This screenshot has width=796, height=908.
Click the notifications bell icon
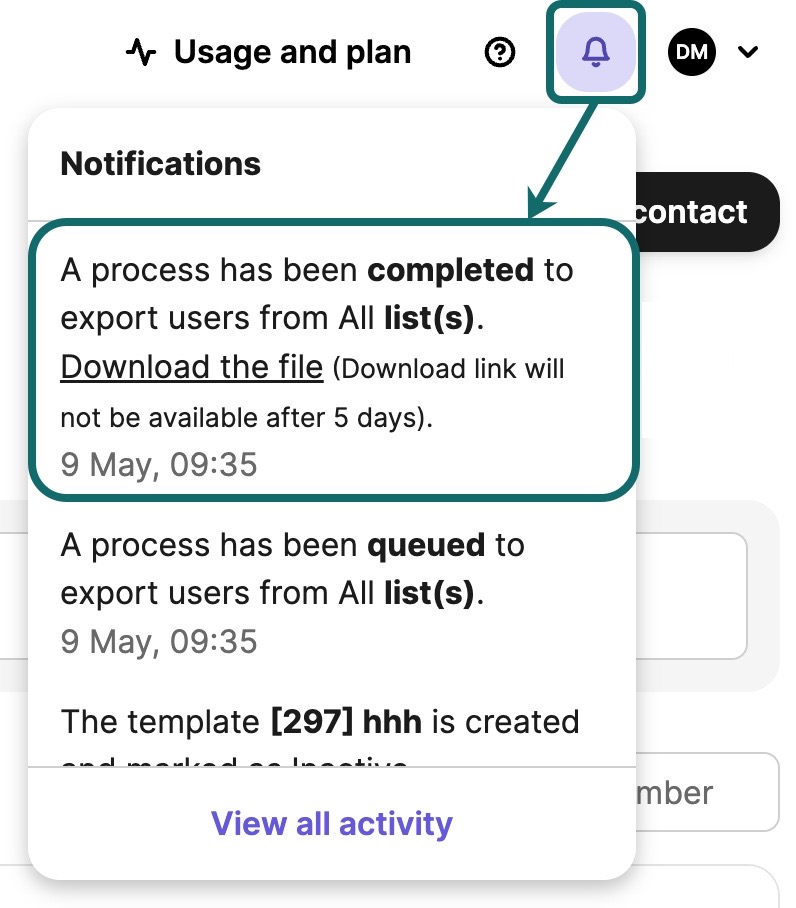pyautogui.click(x=596, y=52)
